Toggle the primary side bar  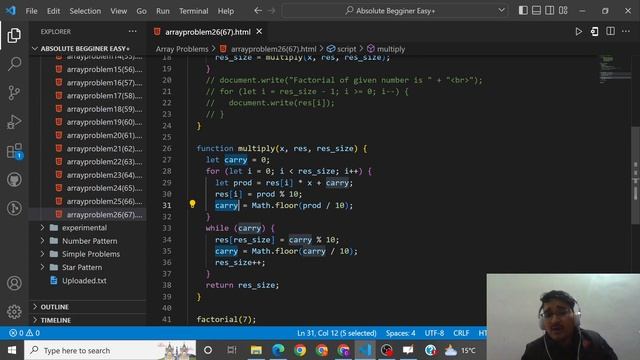pos(523,11)
